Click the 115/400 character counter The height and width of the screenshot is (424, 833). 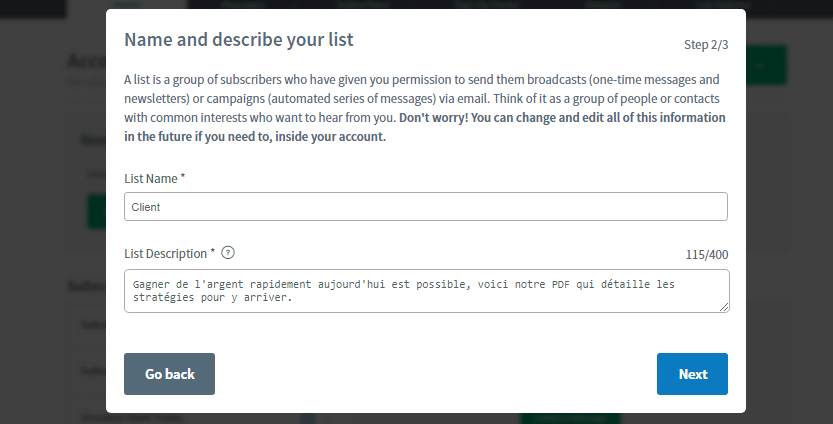(707, 255)
